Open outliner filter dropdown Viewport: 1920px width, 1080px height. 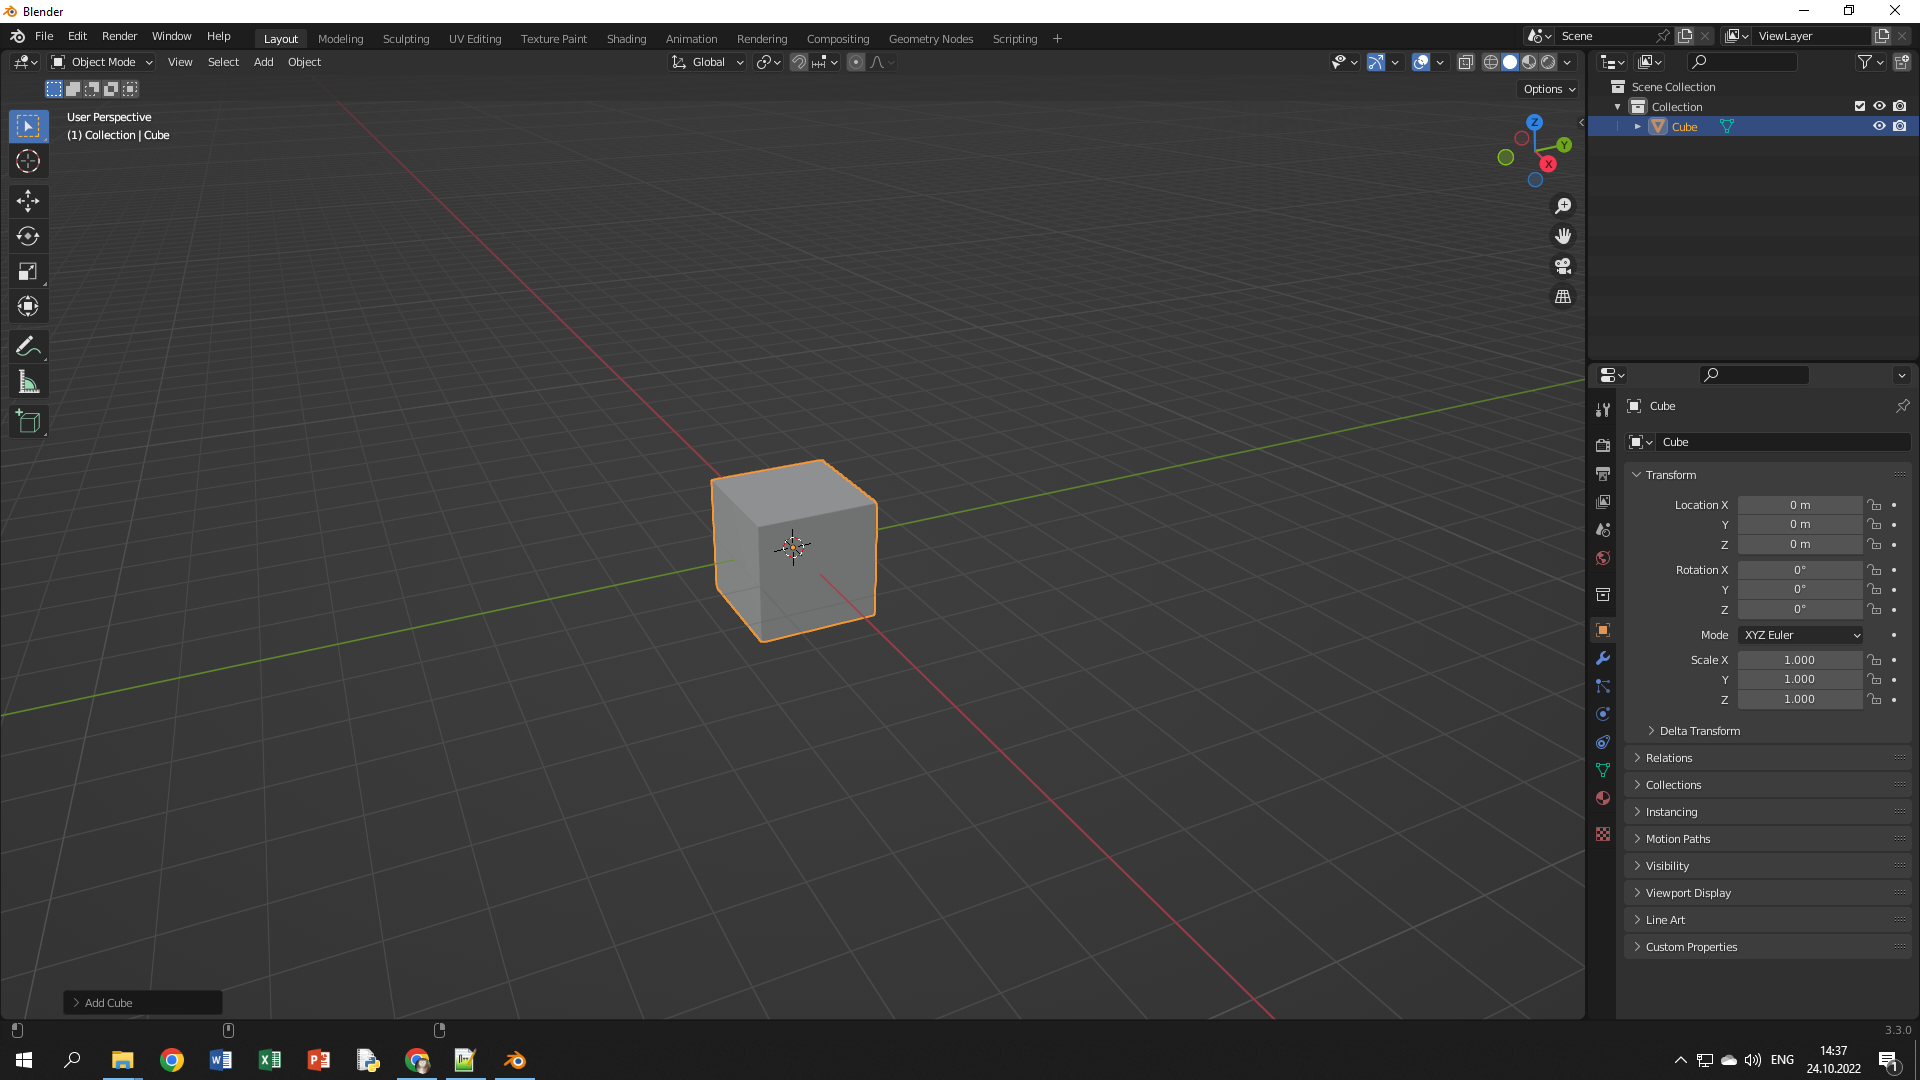[1870, 62]
